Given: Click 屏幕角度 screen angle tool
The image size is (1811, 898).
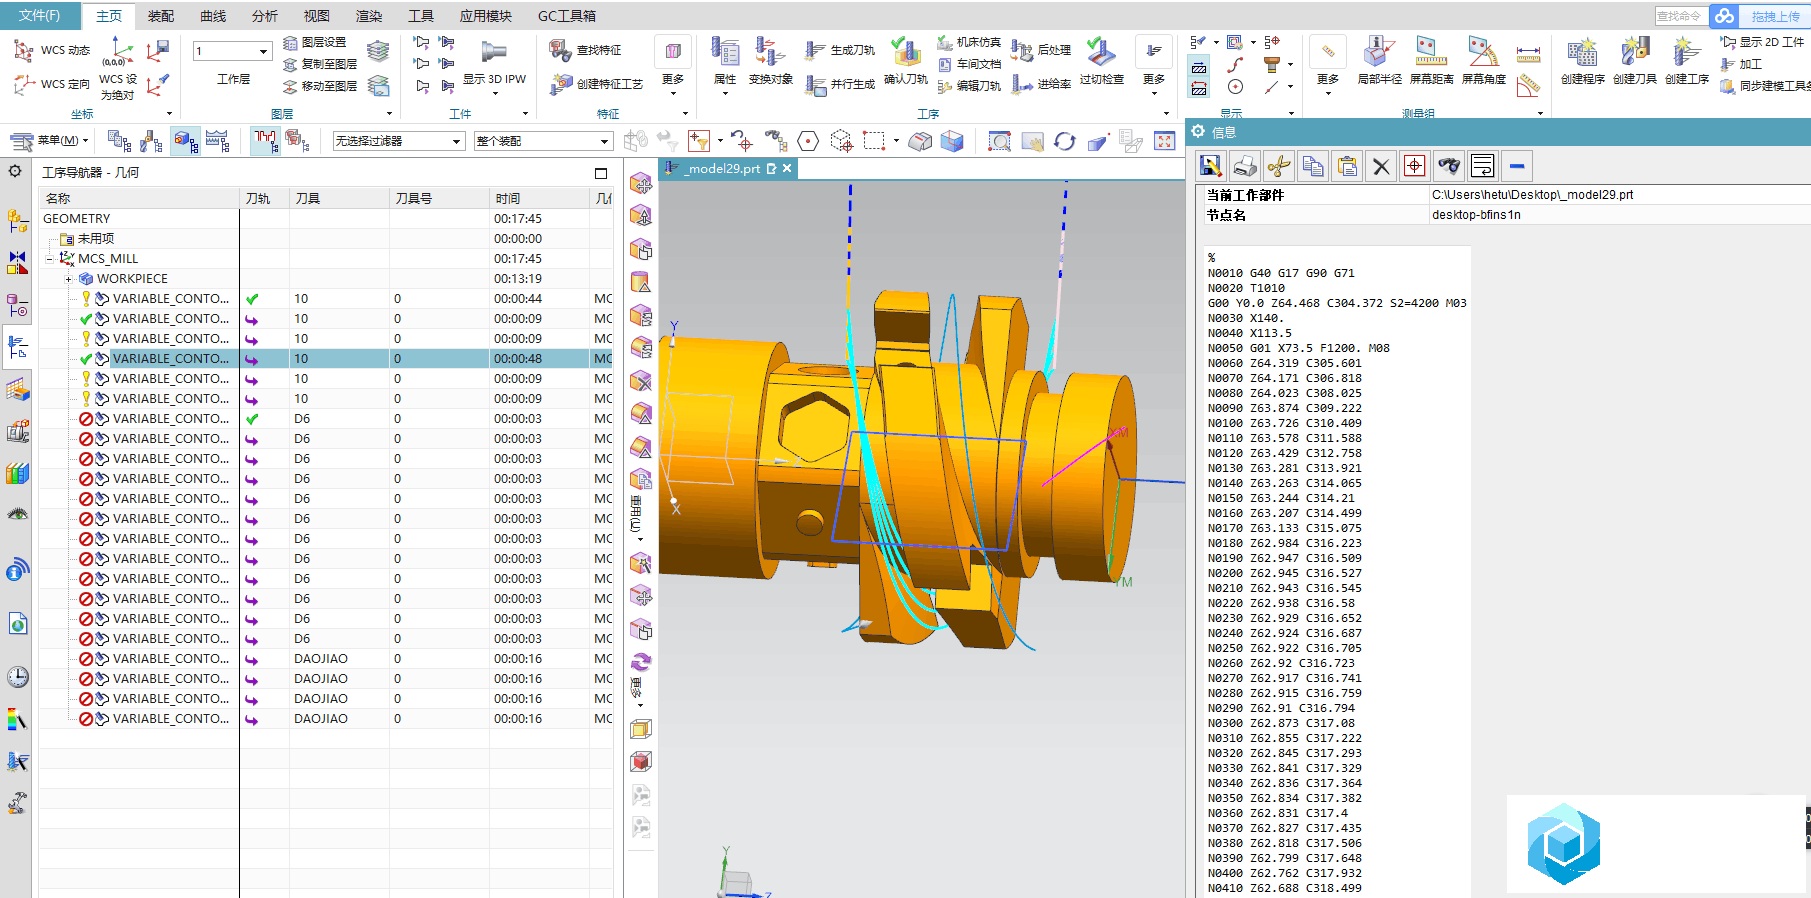Looking at the screenshot, I should click(x=1483, y=62).
